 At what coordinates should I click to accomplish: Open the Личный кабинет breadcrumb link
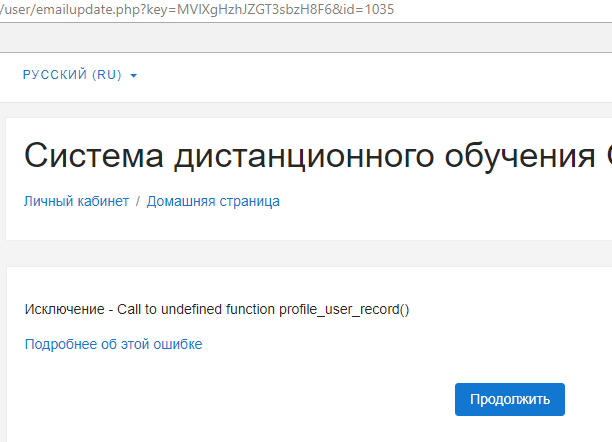pyautogui.click(x=76, y=201)
